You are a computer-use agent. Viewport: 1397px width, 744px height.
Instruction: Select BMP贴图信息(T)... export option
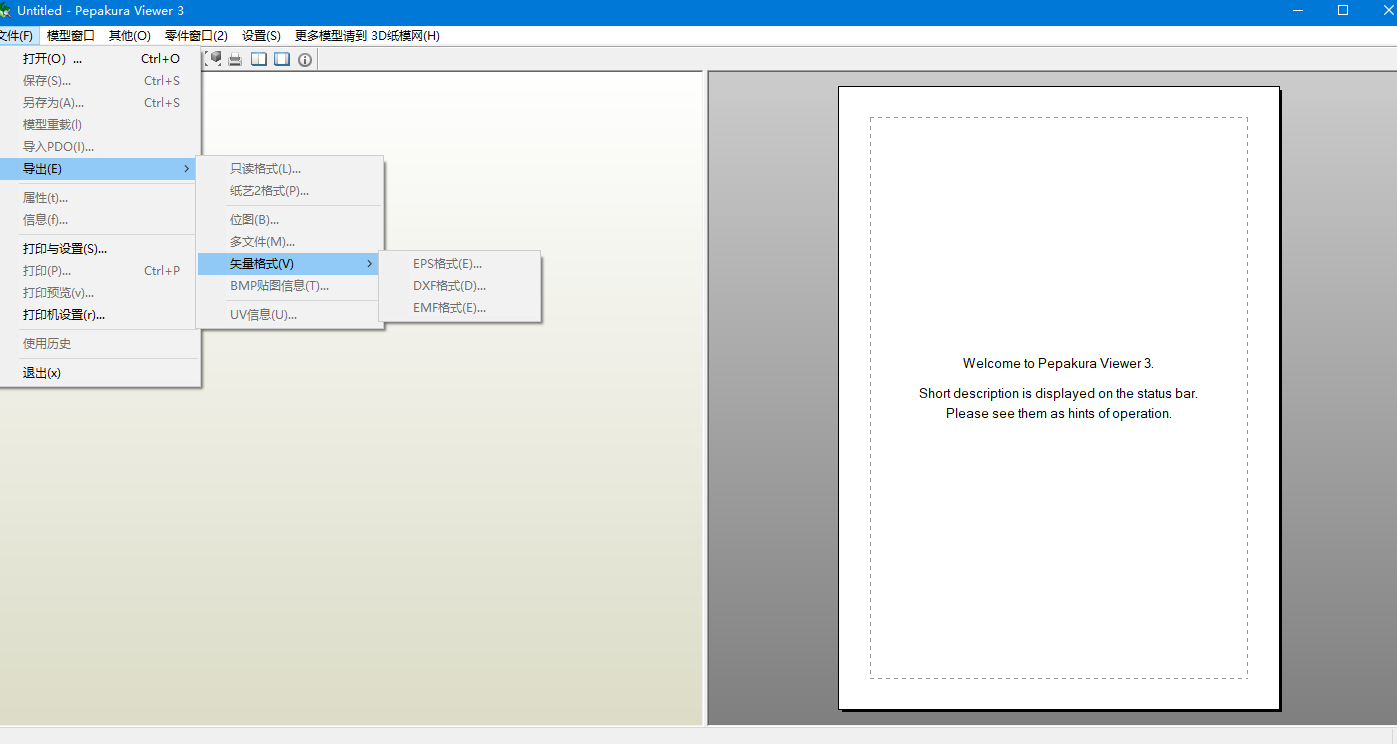290,286
